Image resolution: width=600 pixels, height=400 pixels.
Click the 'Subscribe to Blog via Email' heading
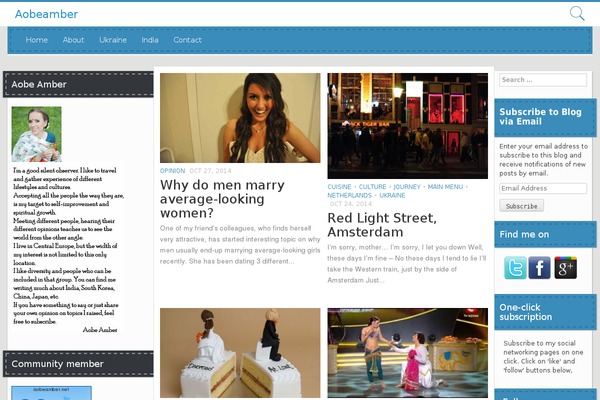pyautogui.click(x=540, y=117)
